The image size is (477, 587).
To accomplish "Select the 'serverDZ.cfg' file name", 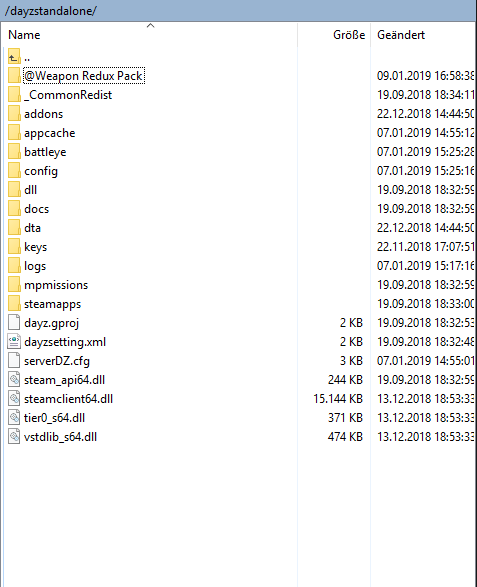I will click(57, 361).
